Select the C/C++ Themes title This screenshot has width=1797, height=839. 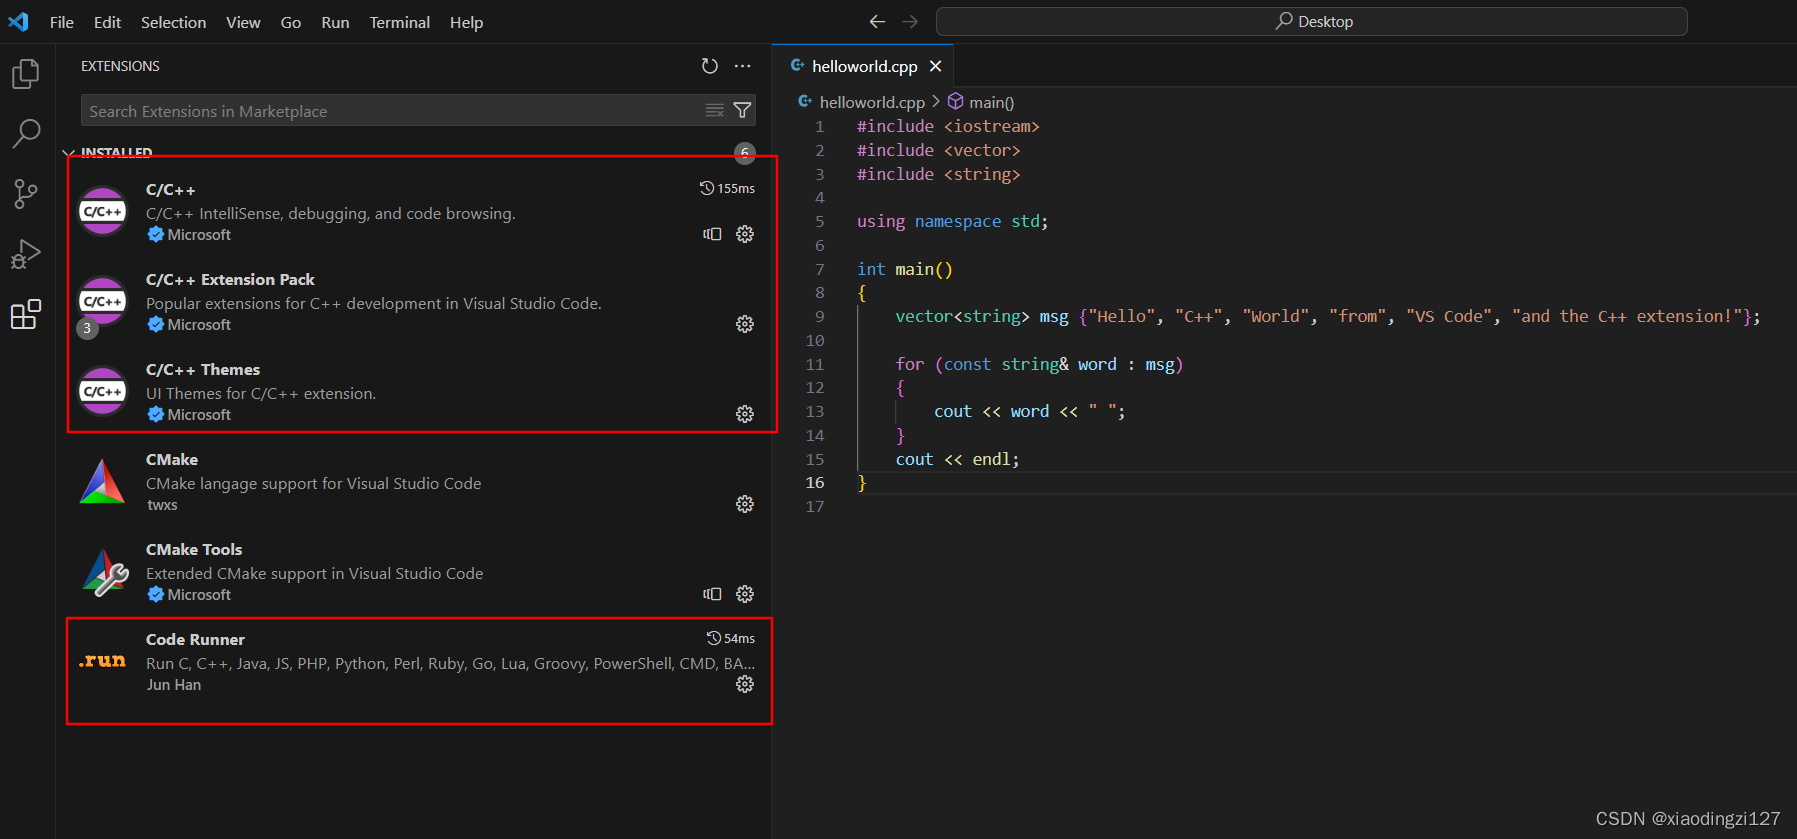click(203, 369)
